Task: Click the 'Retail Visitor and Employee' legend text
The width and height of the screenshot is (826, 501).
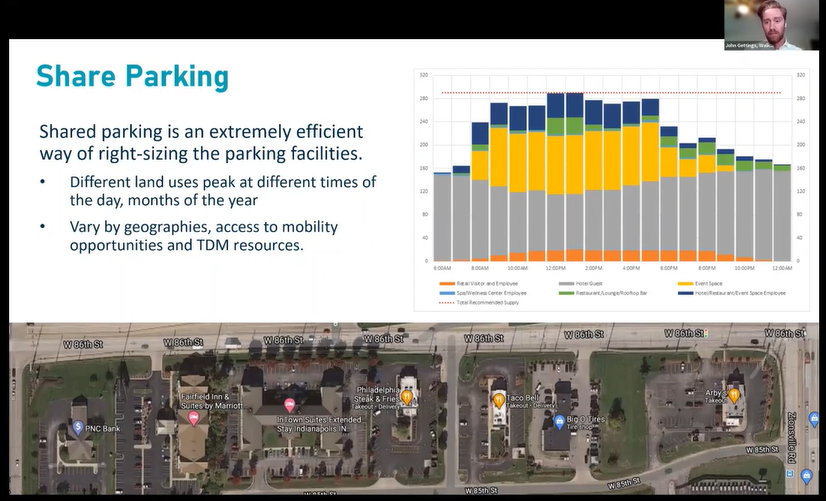Action: 487,284
